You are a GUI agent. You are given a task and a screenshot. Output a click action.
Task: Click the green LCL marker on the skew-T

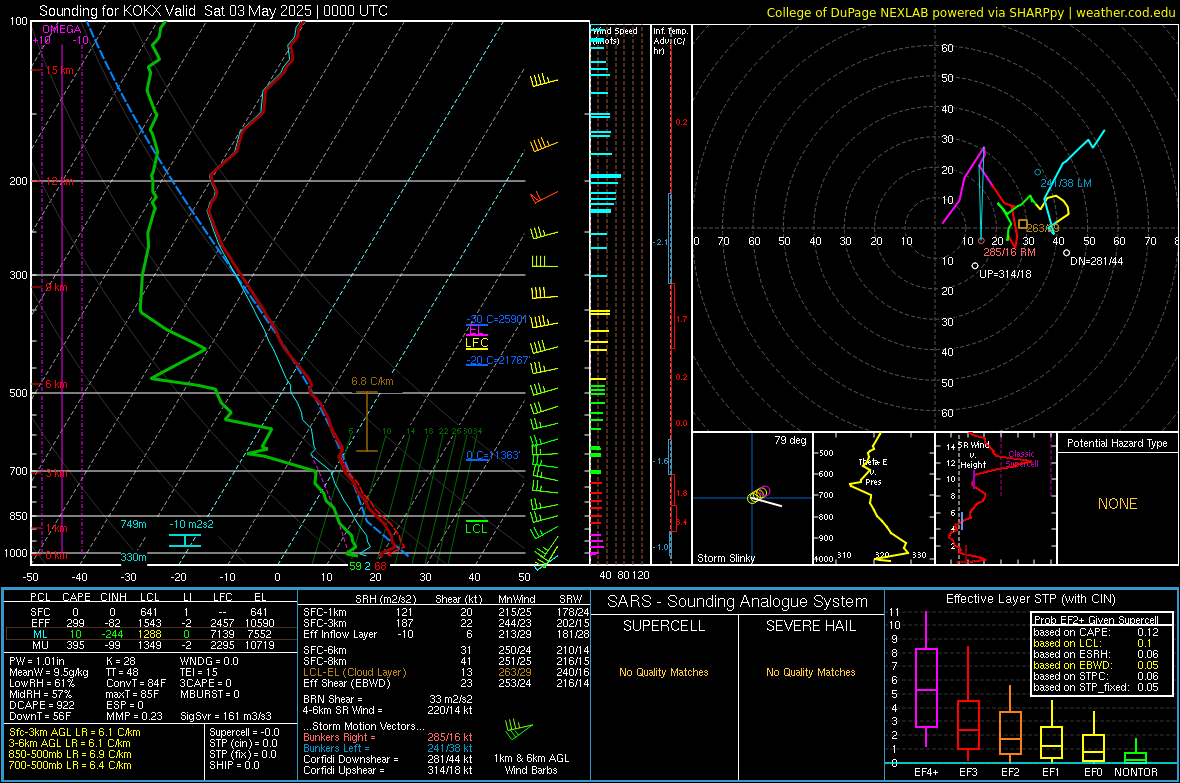(x=476, y=529)
